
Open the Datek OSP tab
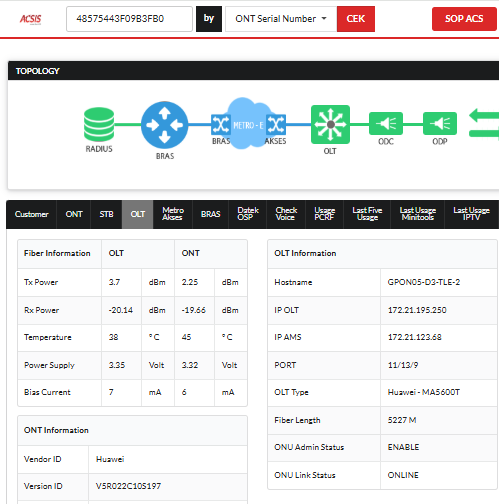coord(248,214)
